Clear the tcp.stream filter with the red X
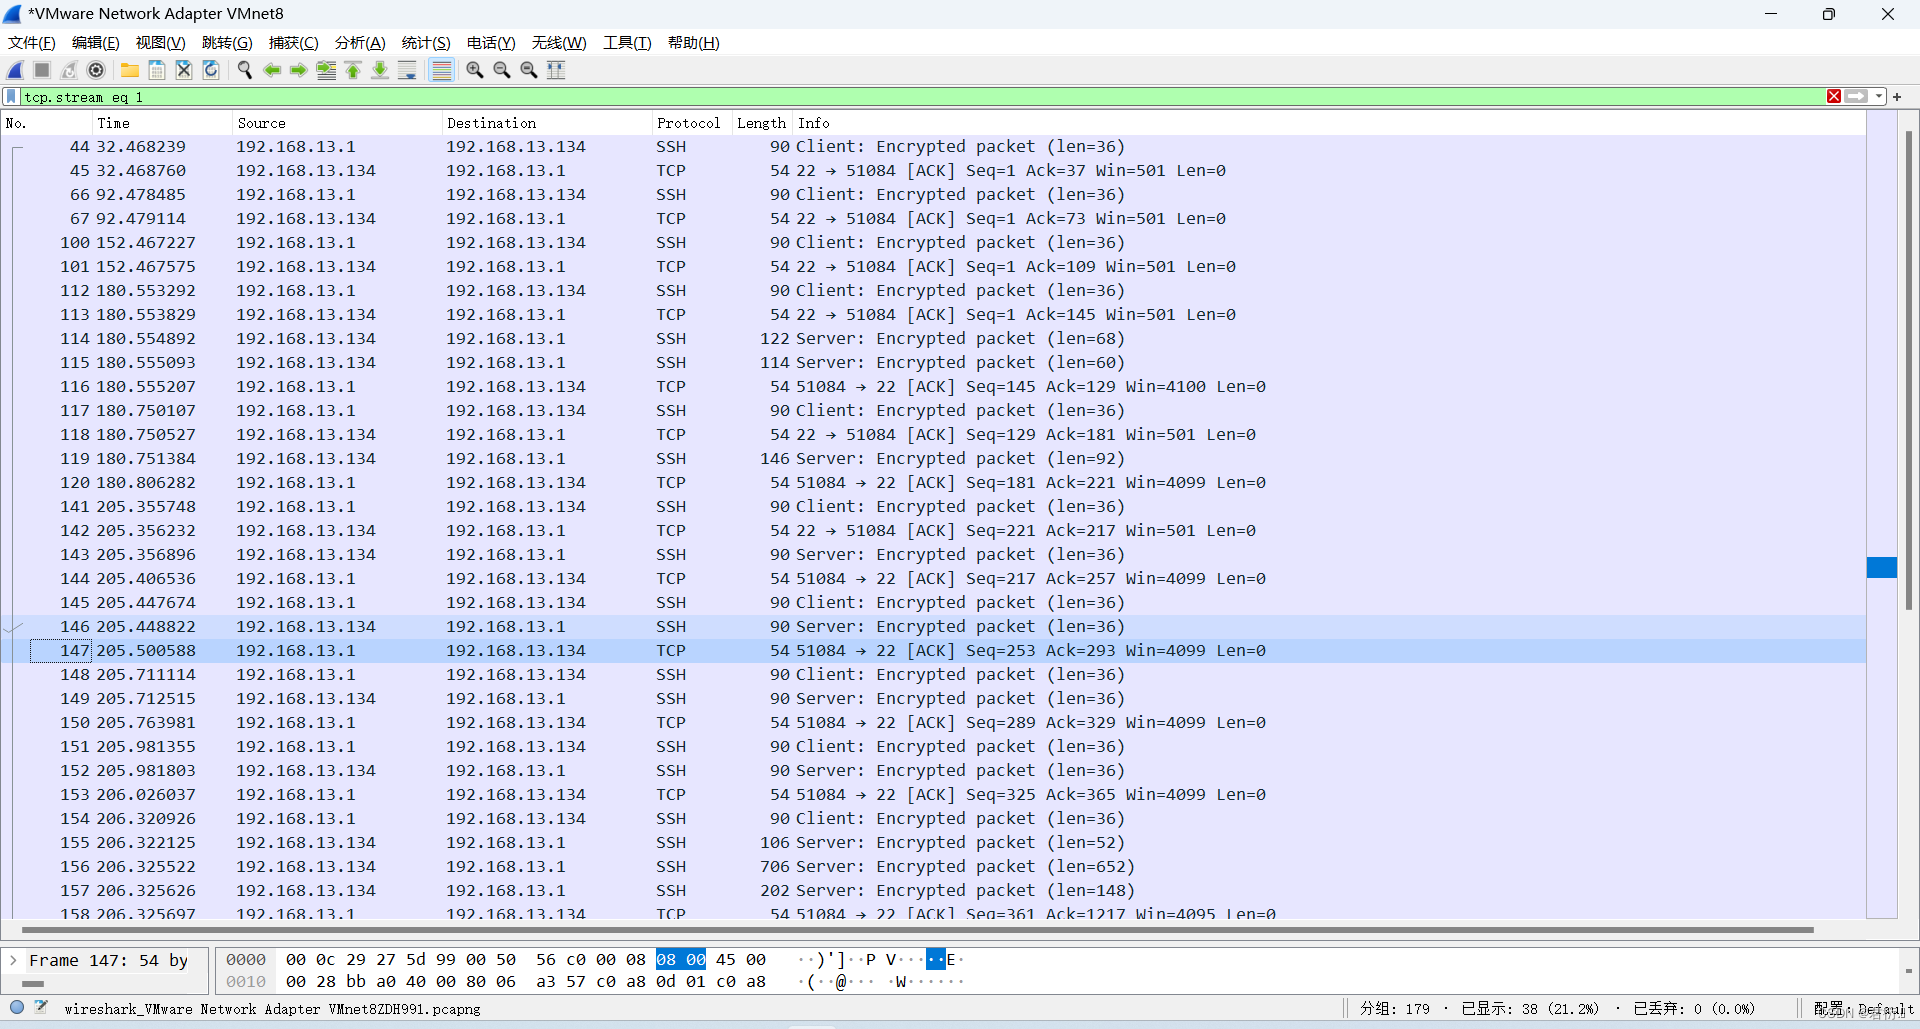The height and width of the screenshot is (1029, 1920). click(1833, 96)
